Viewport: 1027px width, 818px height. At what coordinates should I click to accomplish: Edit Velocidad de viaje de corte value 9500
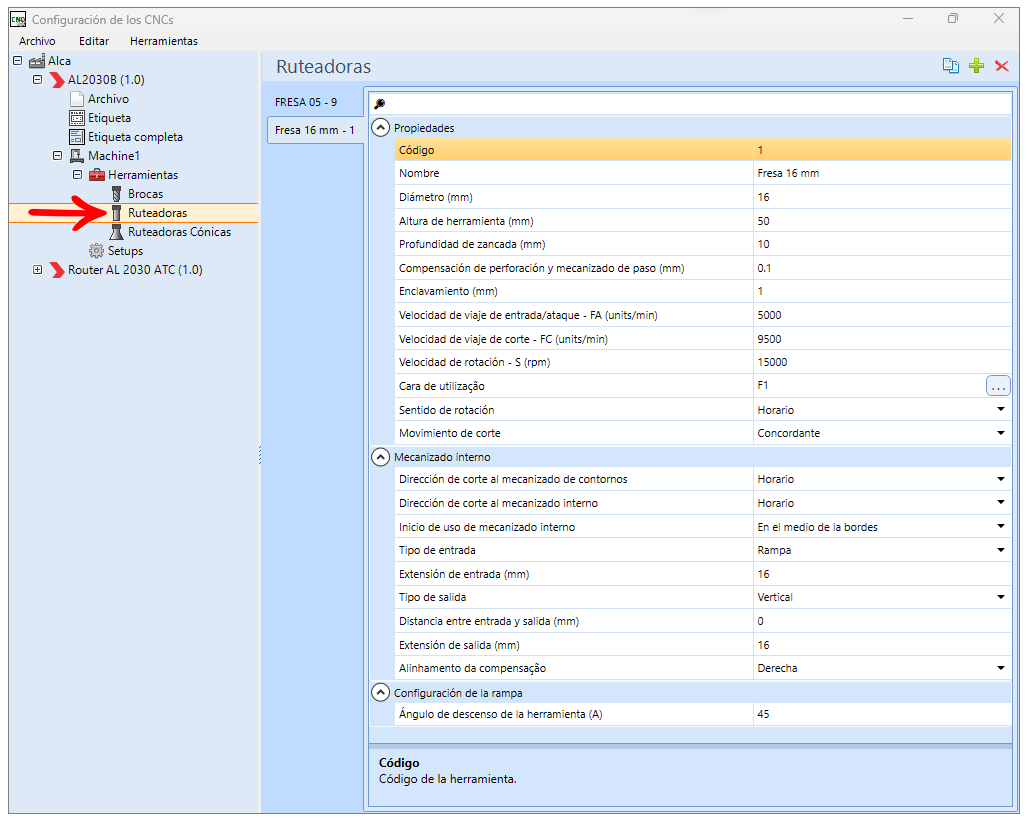[882, 339]
